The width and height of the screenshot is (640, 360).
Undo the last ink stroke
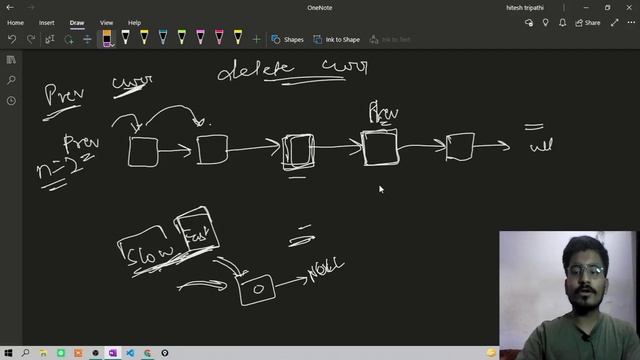point(12,39)
